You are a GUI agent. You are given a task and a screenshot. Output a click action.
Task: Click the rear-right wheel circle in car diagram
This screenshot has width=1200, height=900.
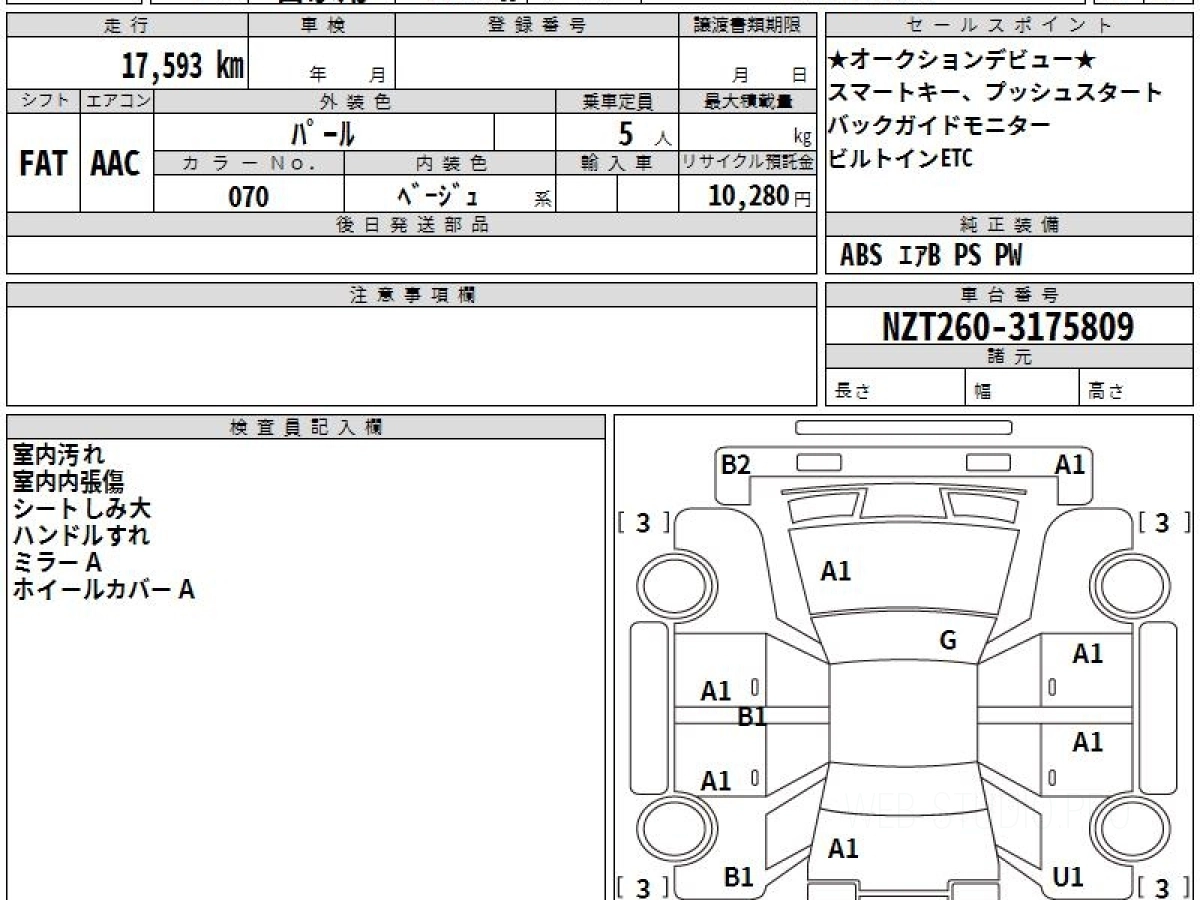(1130, 830)
